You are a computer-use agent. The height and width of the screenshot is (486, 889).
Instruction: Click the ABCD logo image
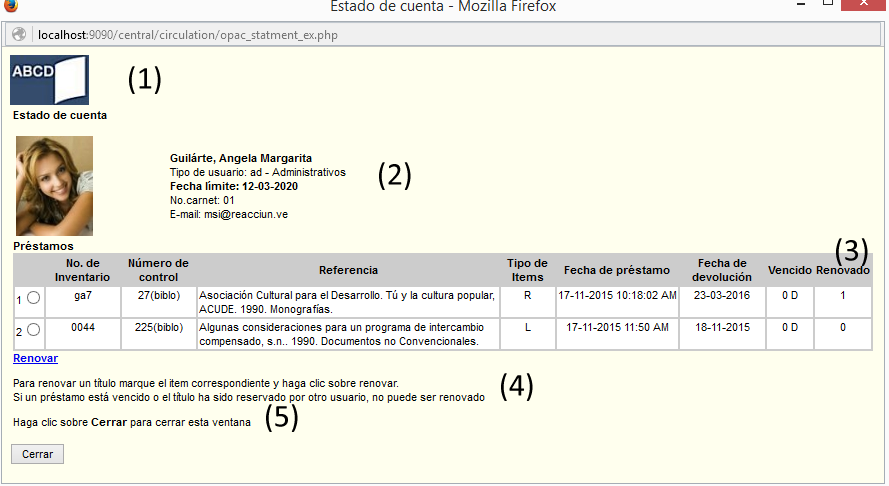[x=49, y=80]
